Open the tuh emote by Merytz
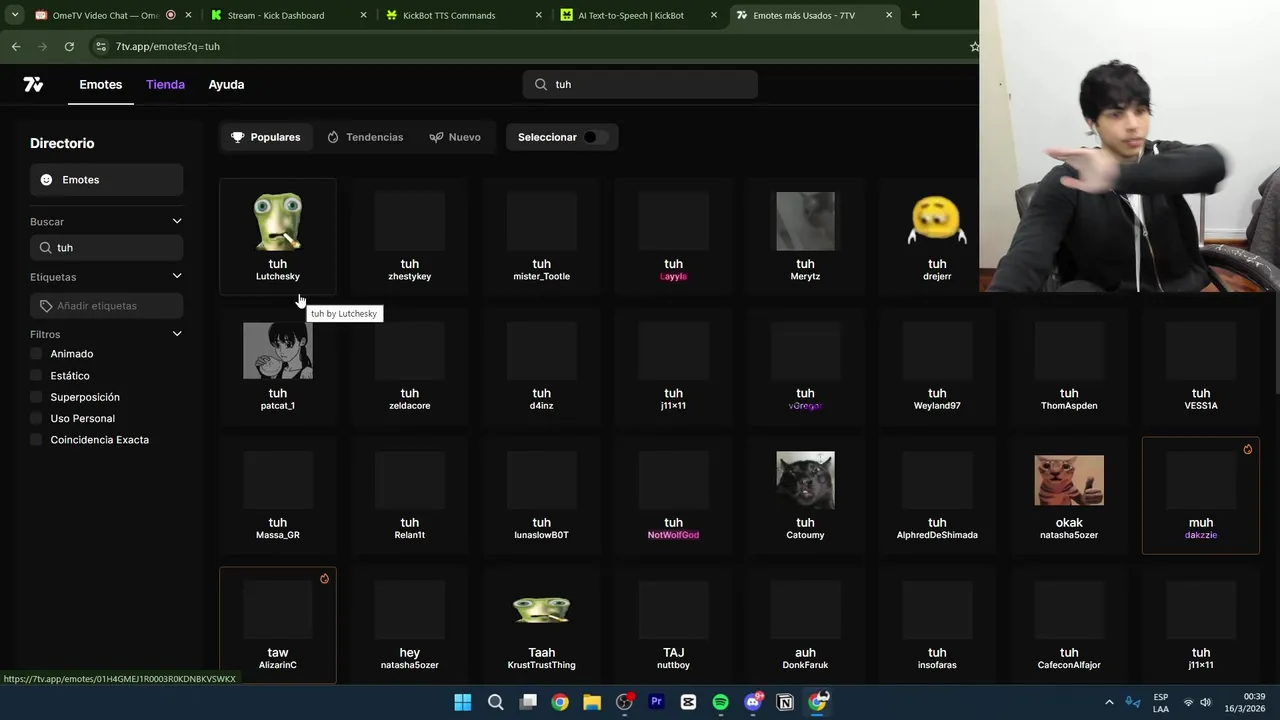The width and height of the screenshot is (1280, 720). pos(805,236)
